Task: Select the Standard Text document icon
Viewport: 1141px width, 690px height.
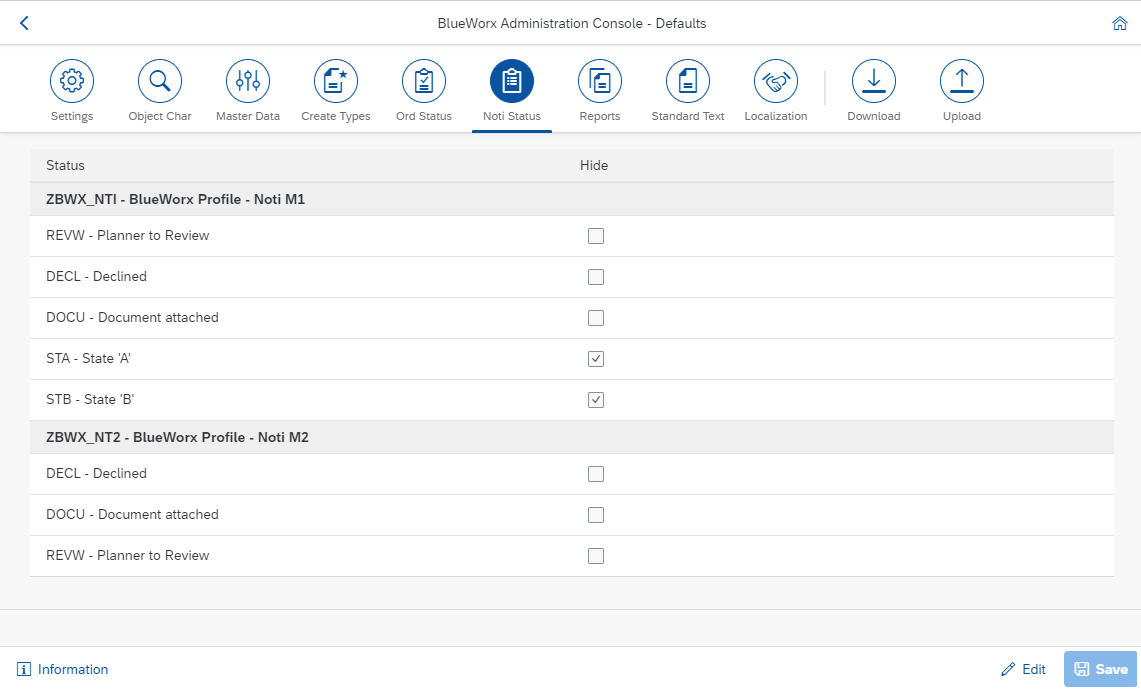Action: (x=688, y=81)
